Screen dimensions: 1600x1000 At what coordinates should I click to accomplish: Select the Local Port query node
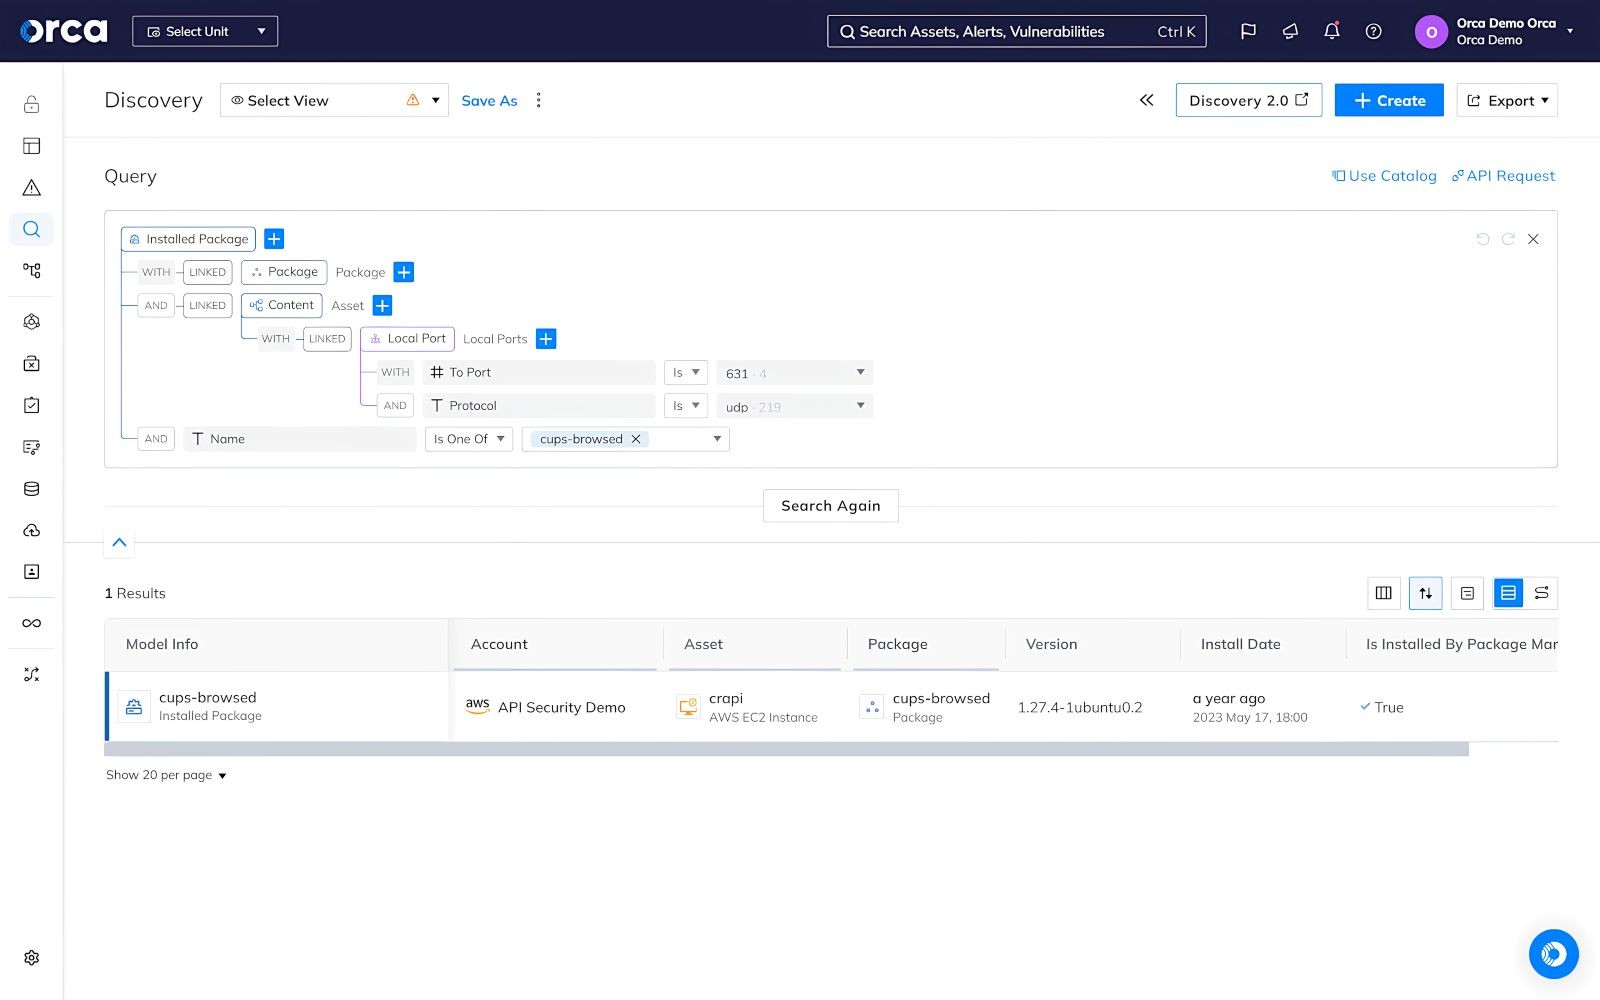pos(407,339)
